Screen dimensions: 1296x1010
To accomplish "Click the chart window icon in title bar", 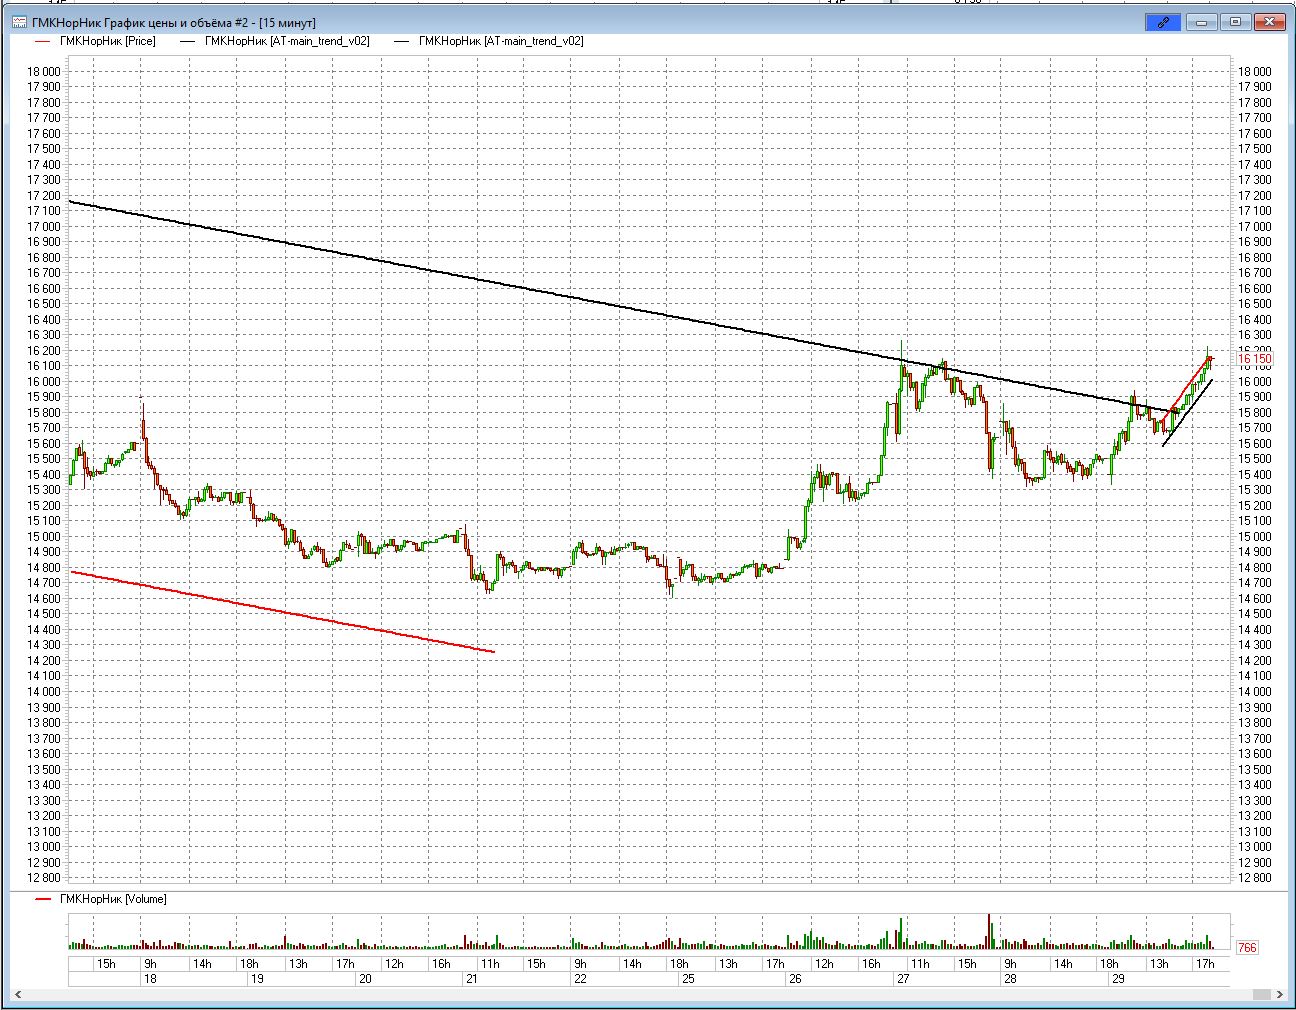I will [x=19, y=22].
